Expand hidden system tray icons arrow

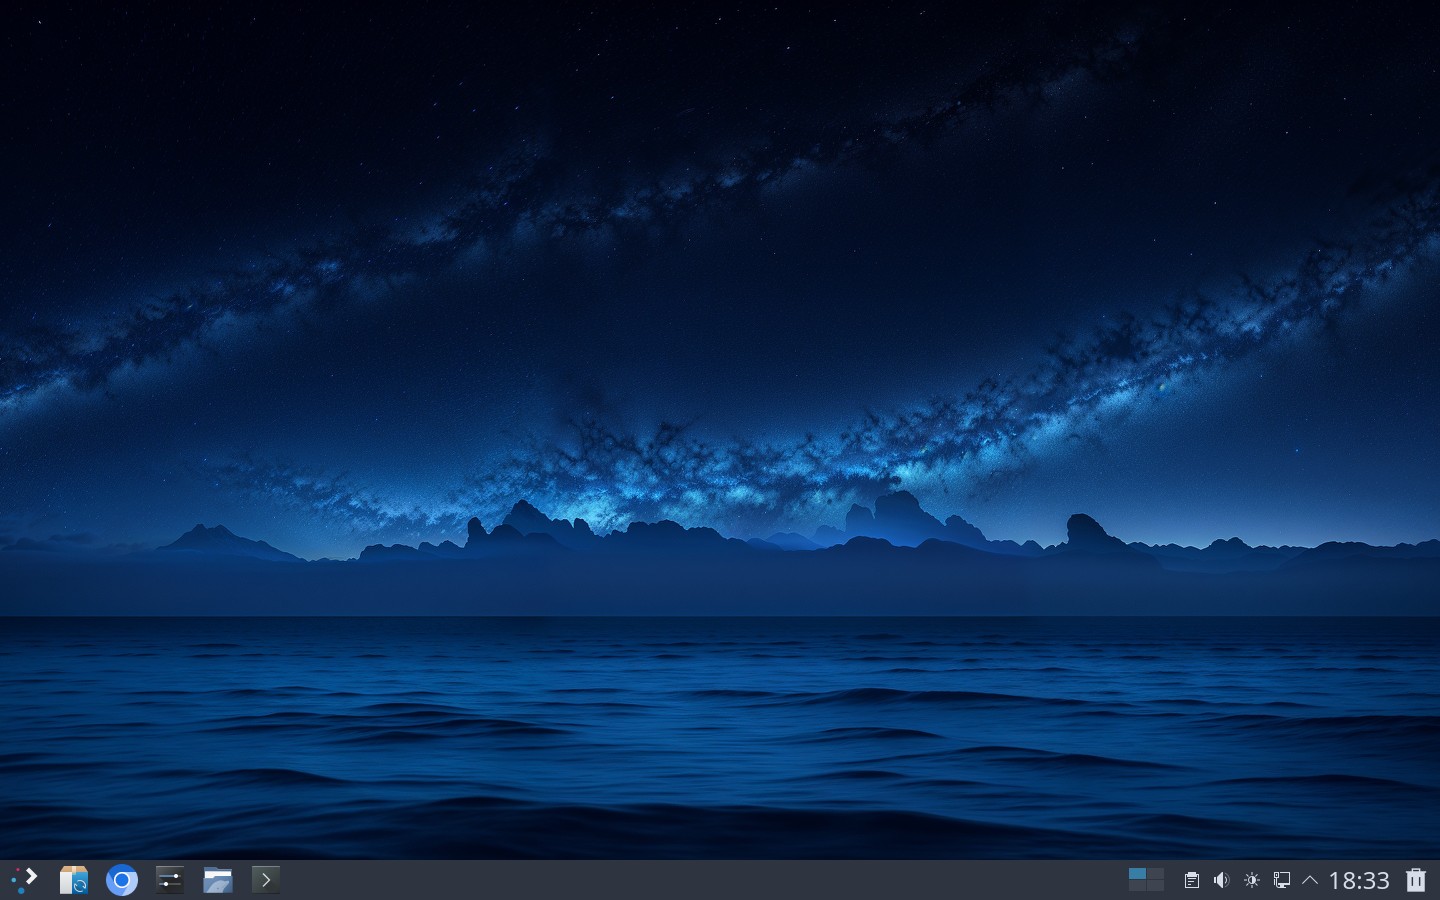click(x=1310, y=880)
